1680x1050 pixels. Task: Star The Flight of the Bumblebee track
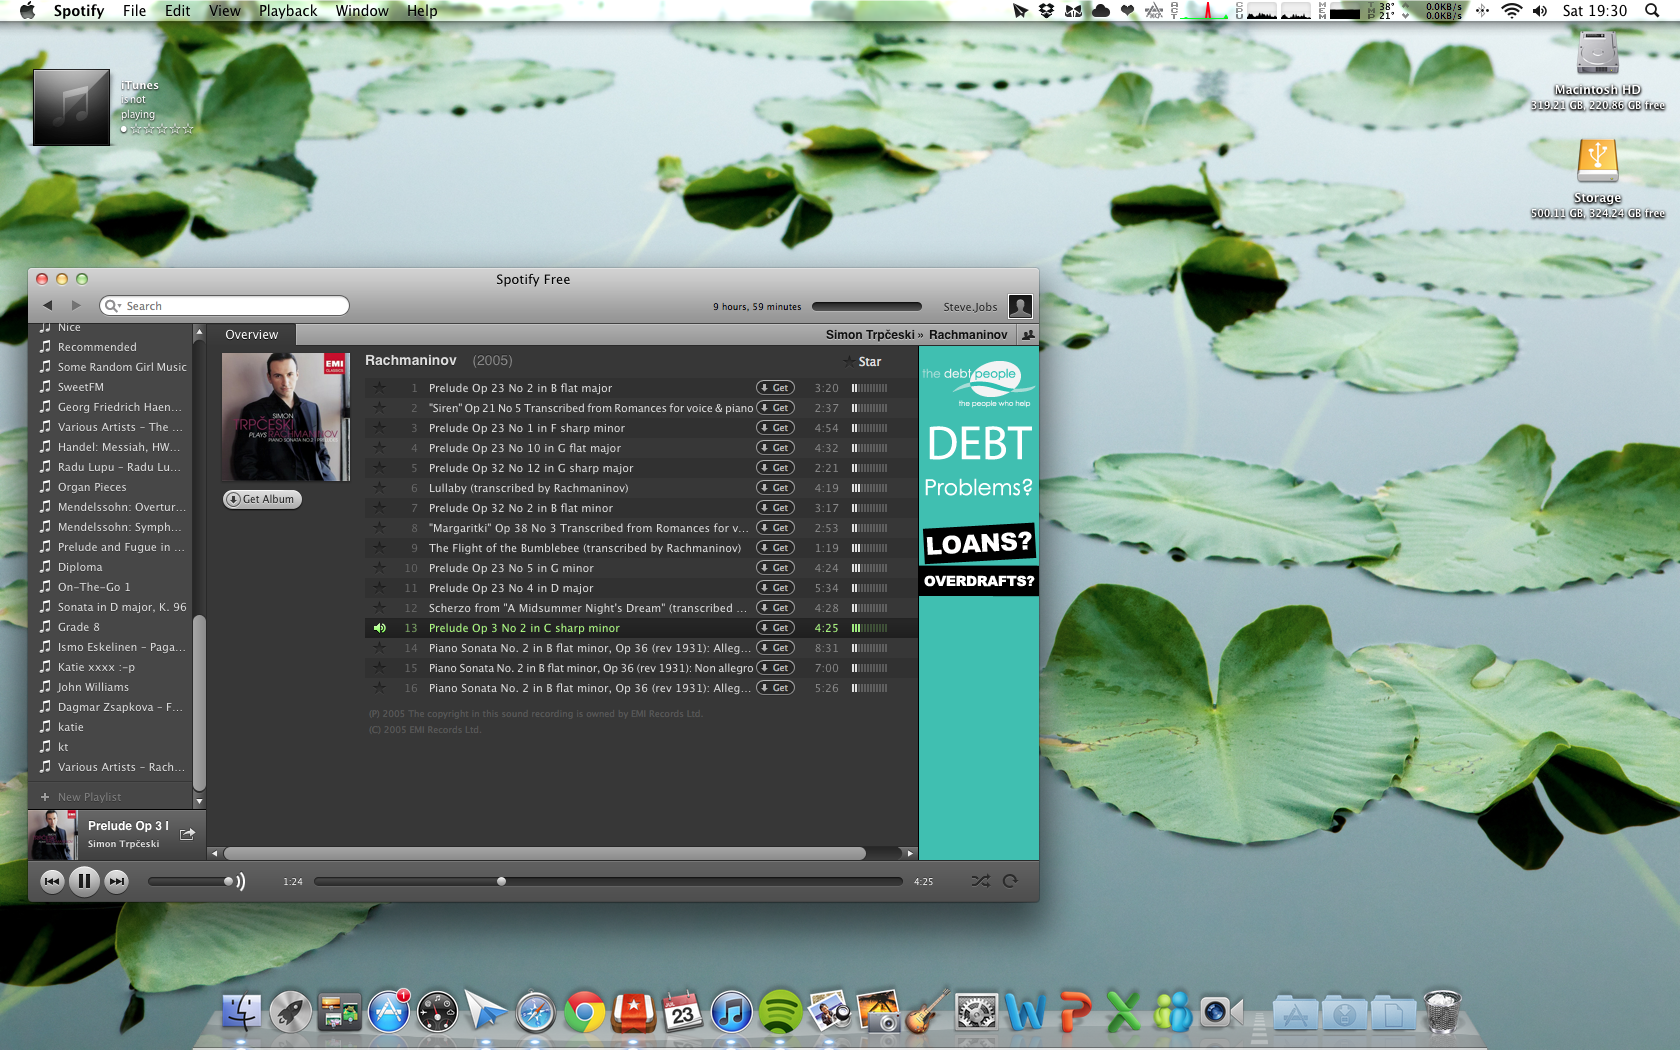[x=380, y=547]
